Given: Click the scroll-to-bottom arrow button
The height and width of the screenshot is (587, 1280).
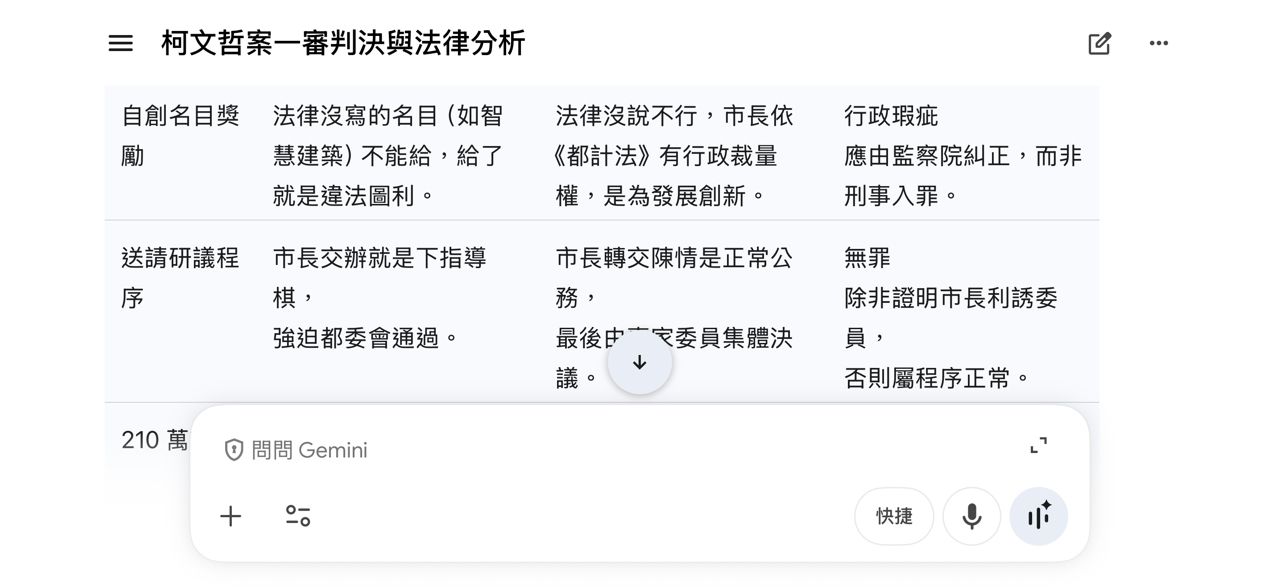Looking at the screenshot, I should tap(640, 362).
